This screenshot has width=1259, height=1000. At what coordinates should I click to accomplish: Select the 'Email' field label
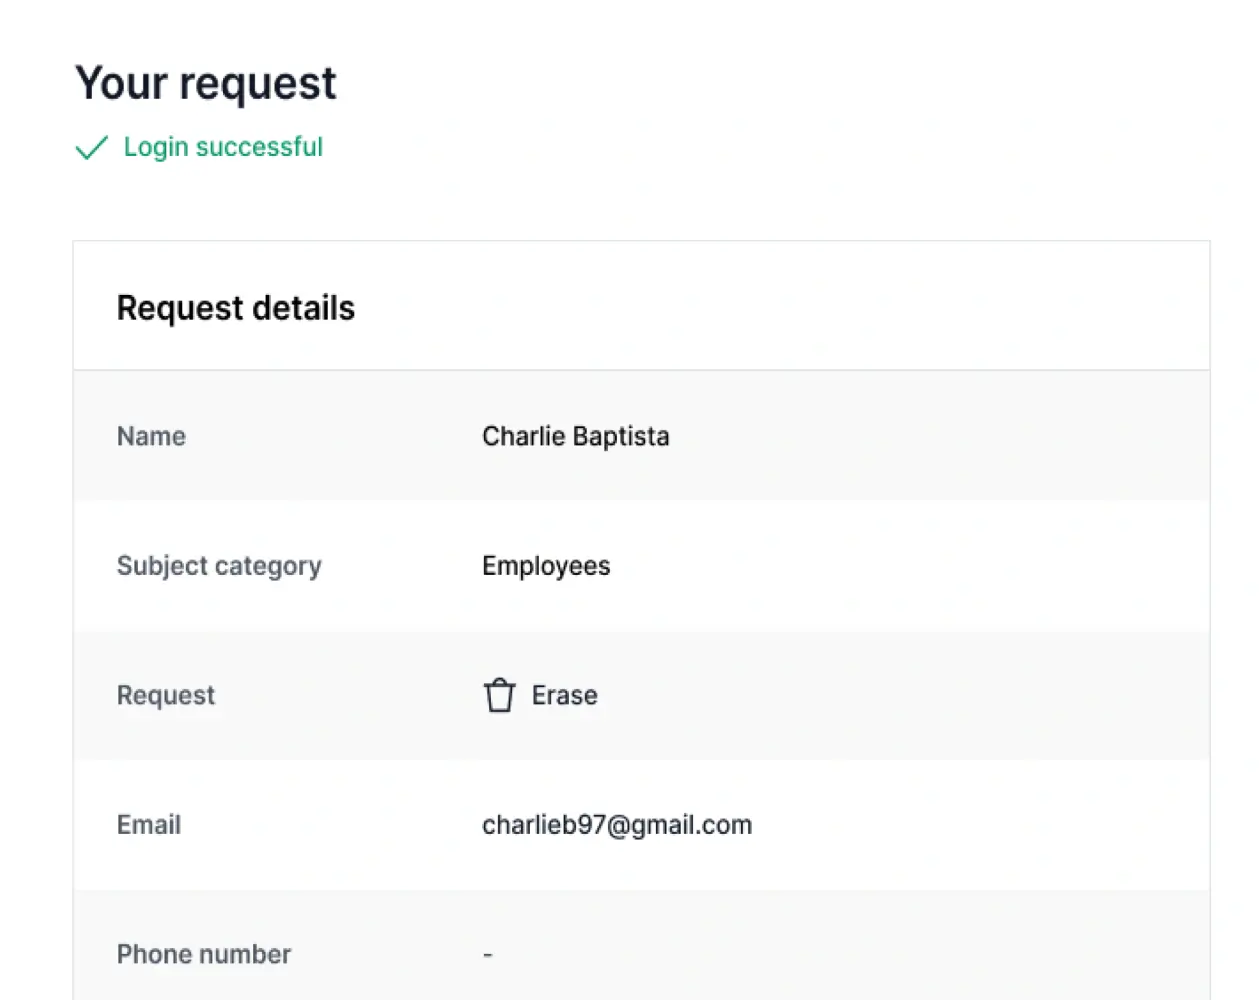coord(149,825)
